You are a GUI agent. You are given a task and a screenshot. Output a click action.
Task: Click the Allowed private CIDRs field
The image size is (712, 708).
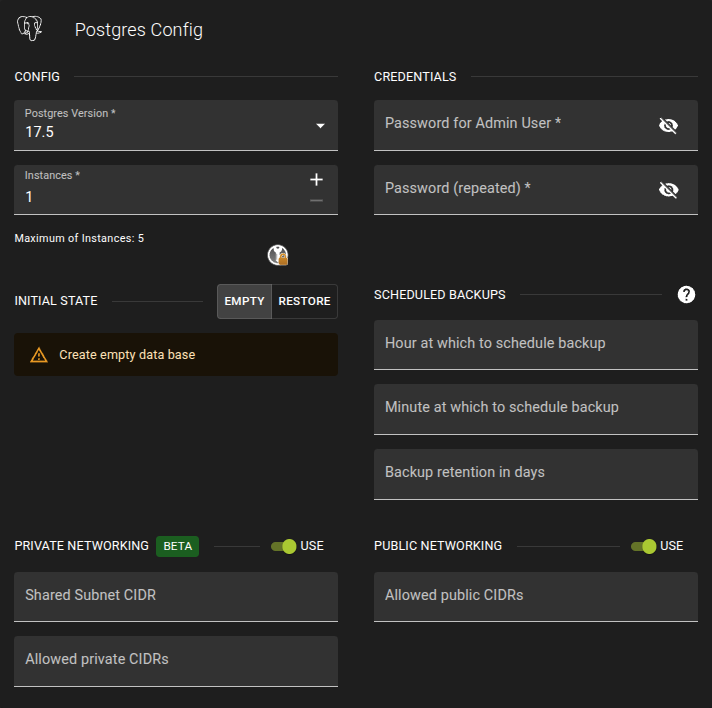point(176,661)
